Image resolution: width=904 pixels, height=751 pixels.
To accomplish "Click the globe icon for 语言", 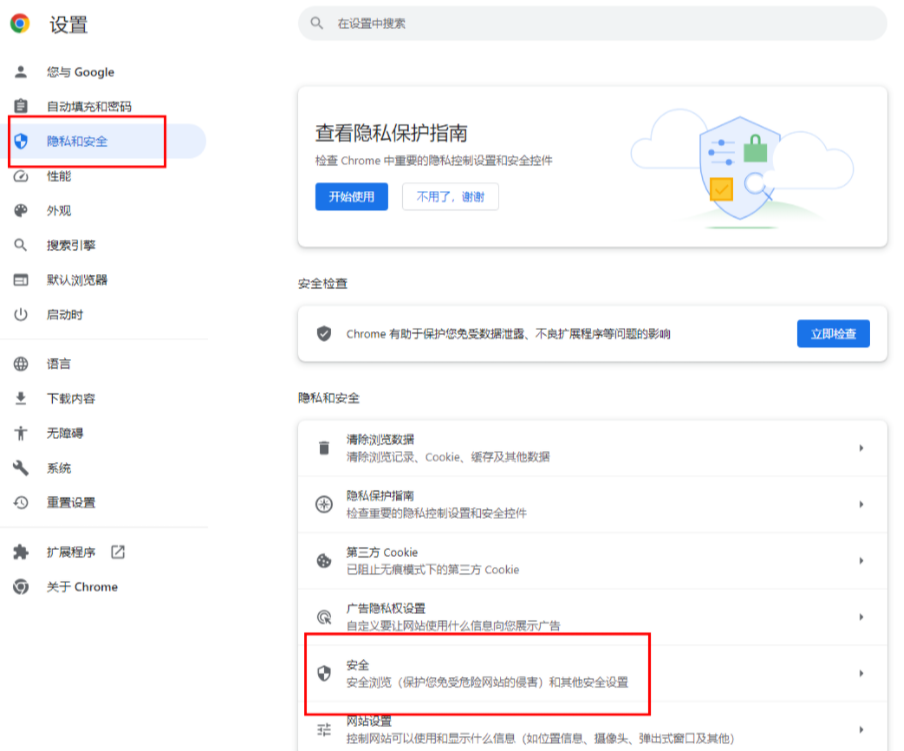I will click(21, 364).
